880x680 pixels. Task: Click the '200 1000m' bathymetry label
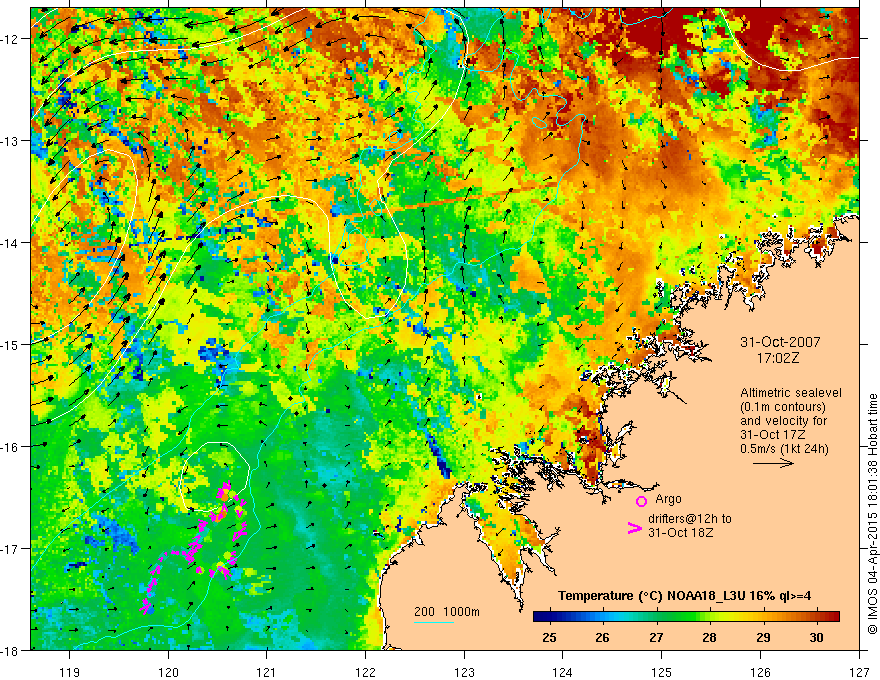point(447,612)
